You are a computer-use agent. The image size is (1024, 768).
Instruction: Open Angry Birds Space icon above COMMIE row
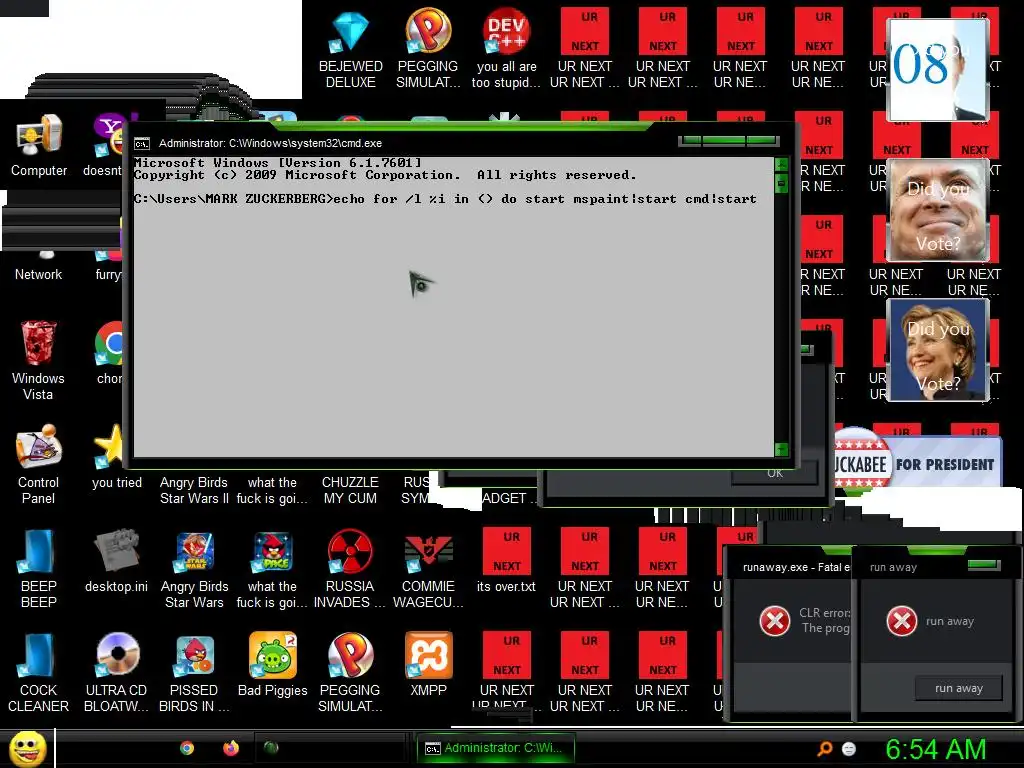click(272, 552)
